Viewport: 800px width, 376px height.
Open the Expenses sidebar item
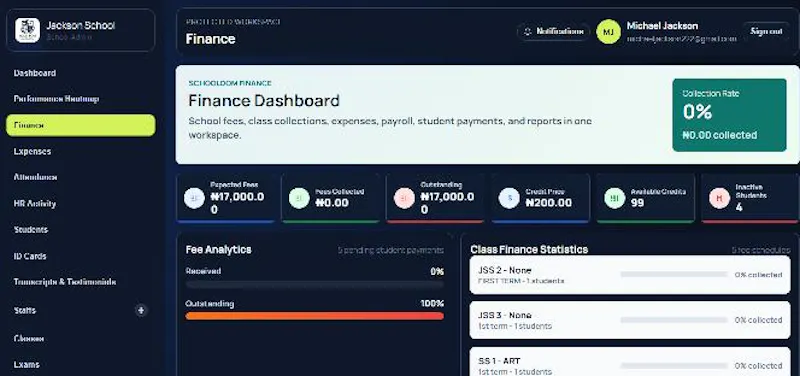click(x=81, y=152)
